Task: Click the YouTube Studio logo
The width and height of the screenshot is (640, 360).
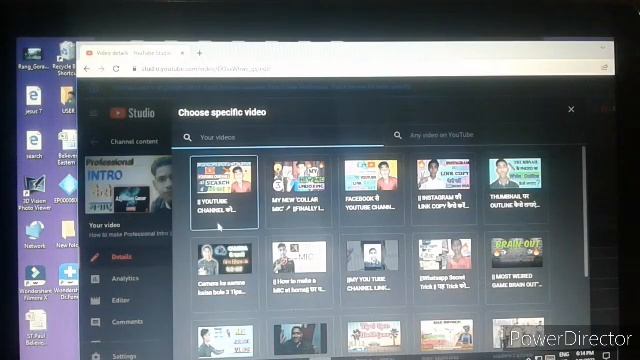Action: [x=132, y=113]
